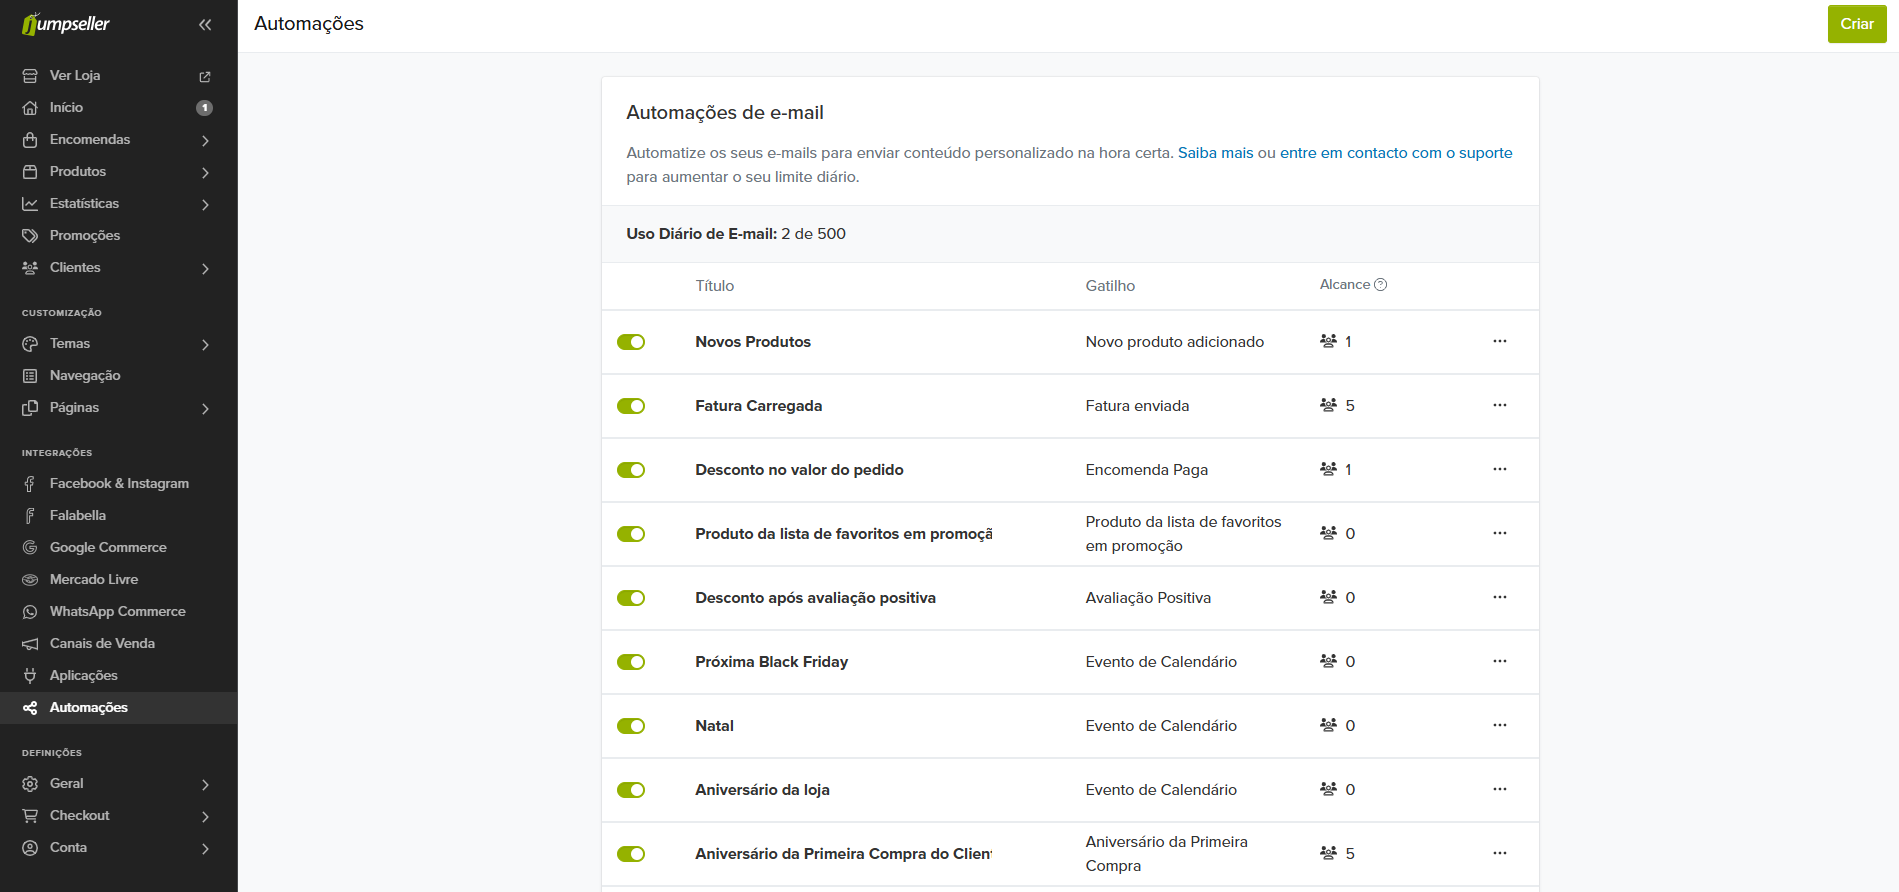
Task: Collapse the sidebar with double-chevron icon
Action: [x=205, y=25]
